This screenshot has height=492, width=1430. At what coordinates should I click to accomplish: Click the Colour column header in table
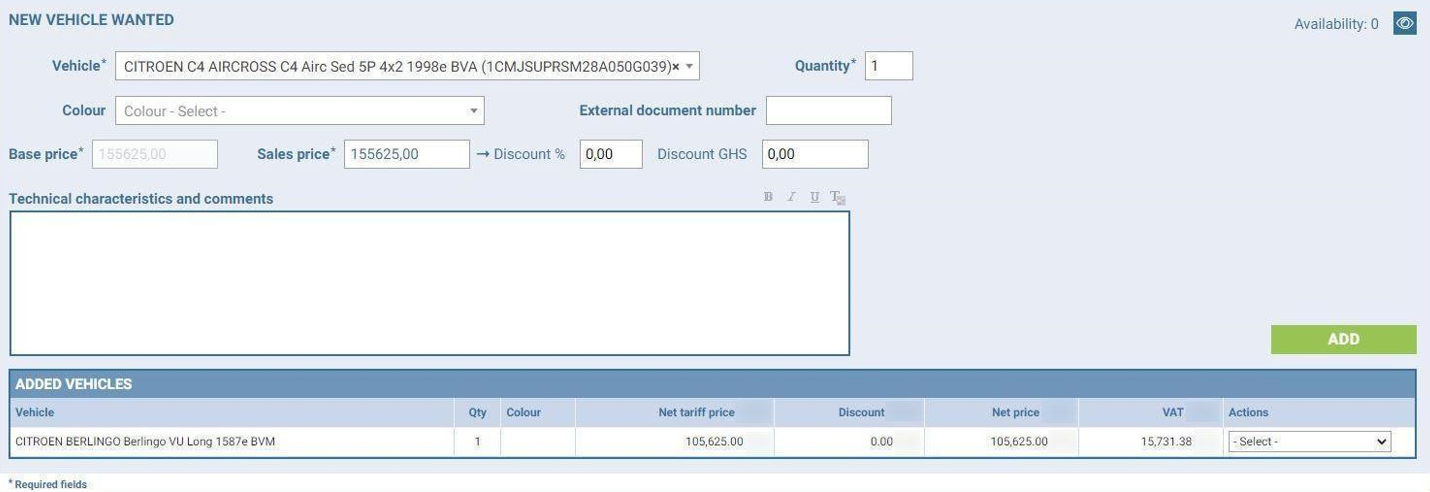[523, 412]
